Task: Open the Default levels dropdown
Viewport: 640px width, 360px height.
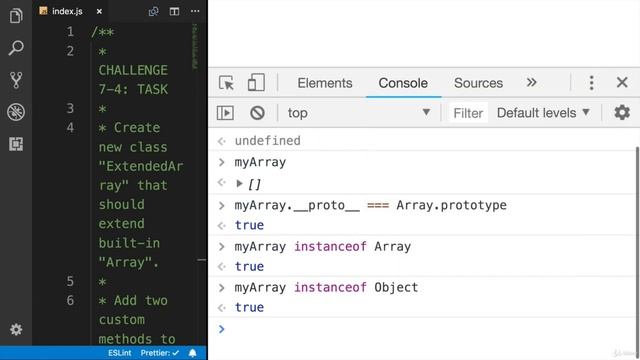Action: [543, 113]
